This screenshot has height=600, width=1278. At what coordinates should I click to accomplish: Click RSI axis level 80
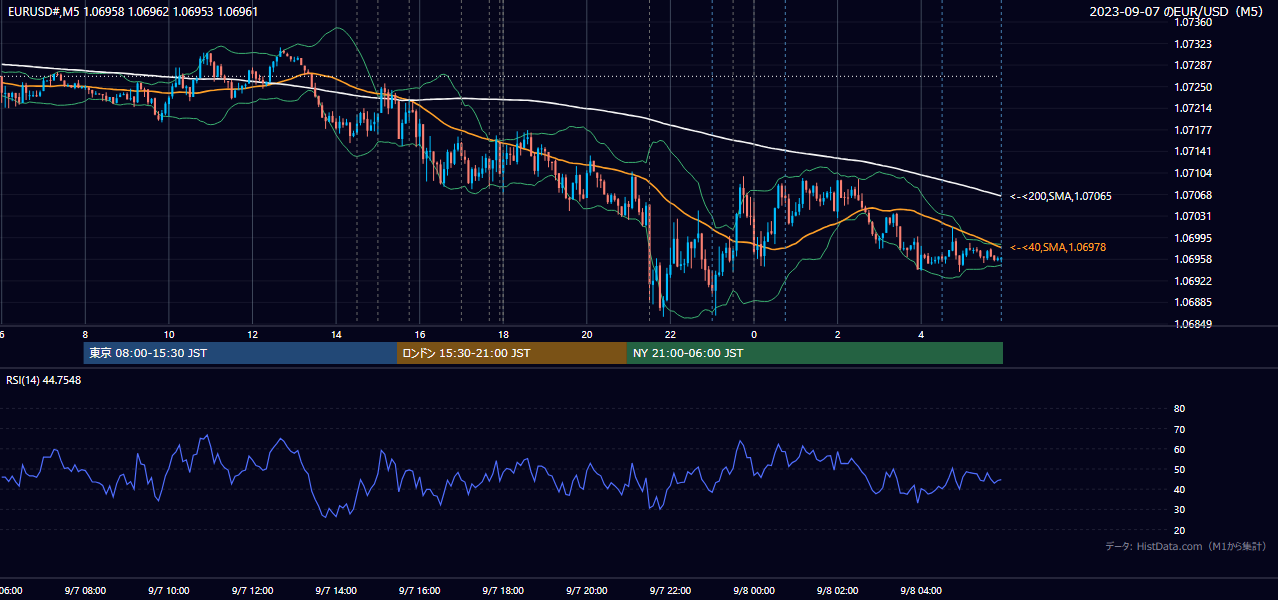click(x=1179, y=409)
